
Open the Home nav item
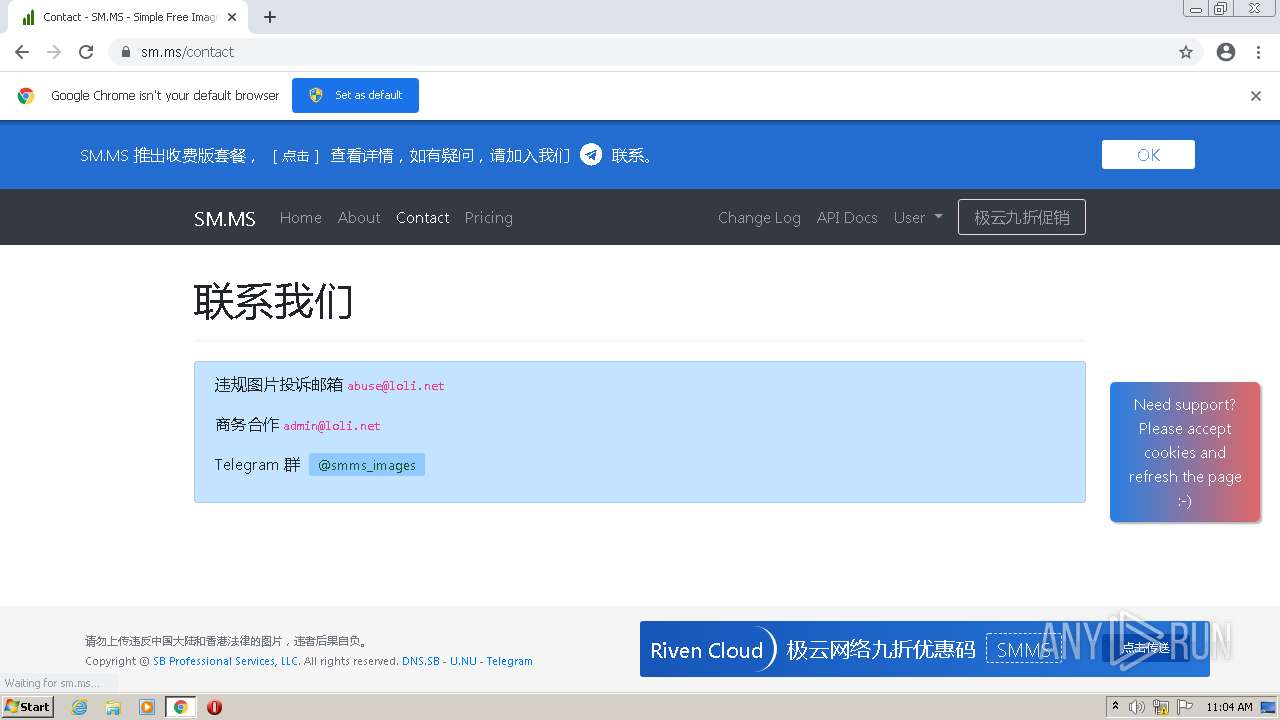[301, 218]
